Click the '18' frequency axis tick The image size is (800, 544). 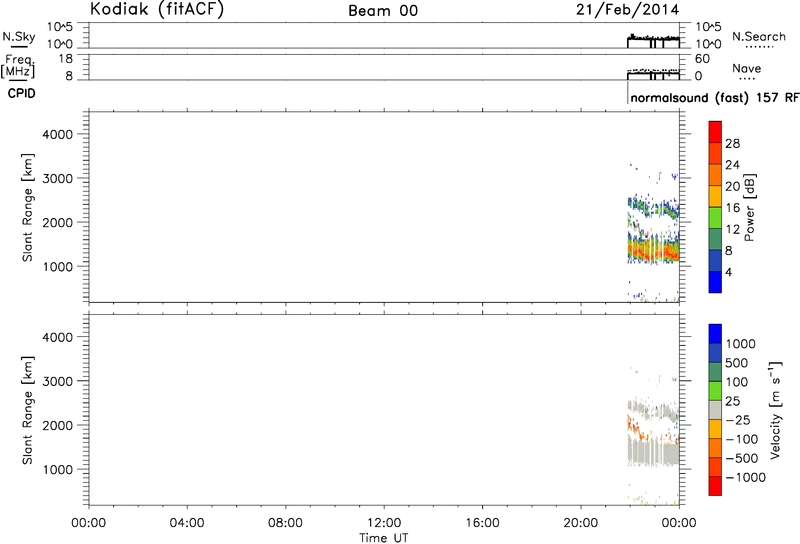(x=66, y=59)
